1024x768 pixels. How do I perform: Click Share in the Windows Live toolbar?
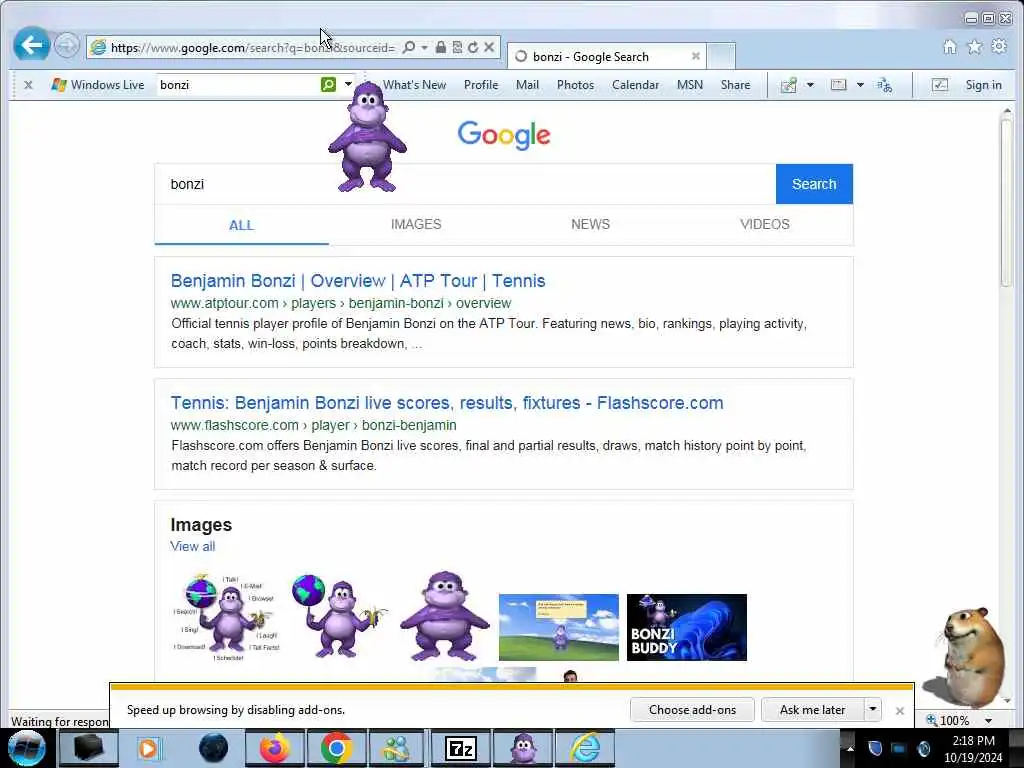(x=735, y=85)
